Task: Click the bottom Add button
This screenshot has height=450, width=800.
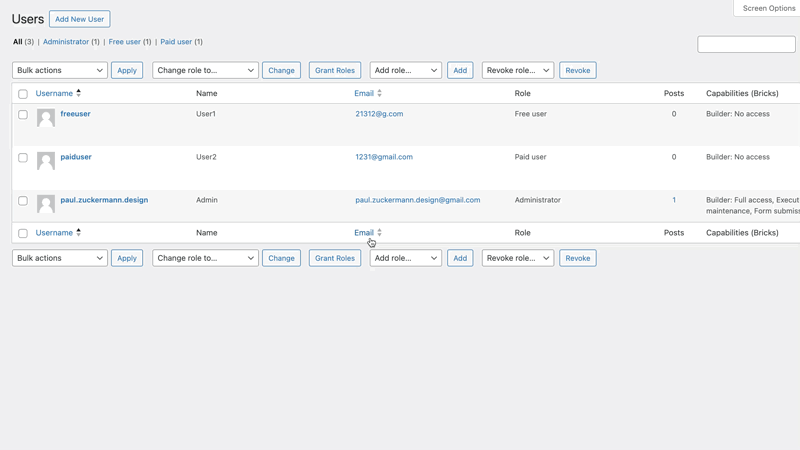Action: pyautogui.click(x=460, y=258)
